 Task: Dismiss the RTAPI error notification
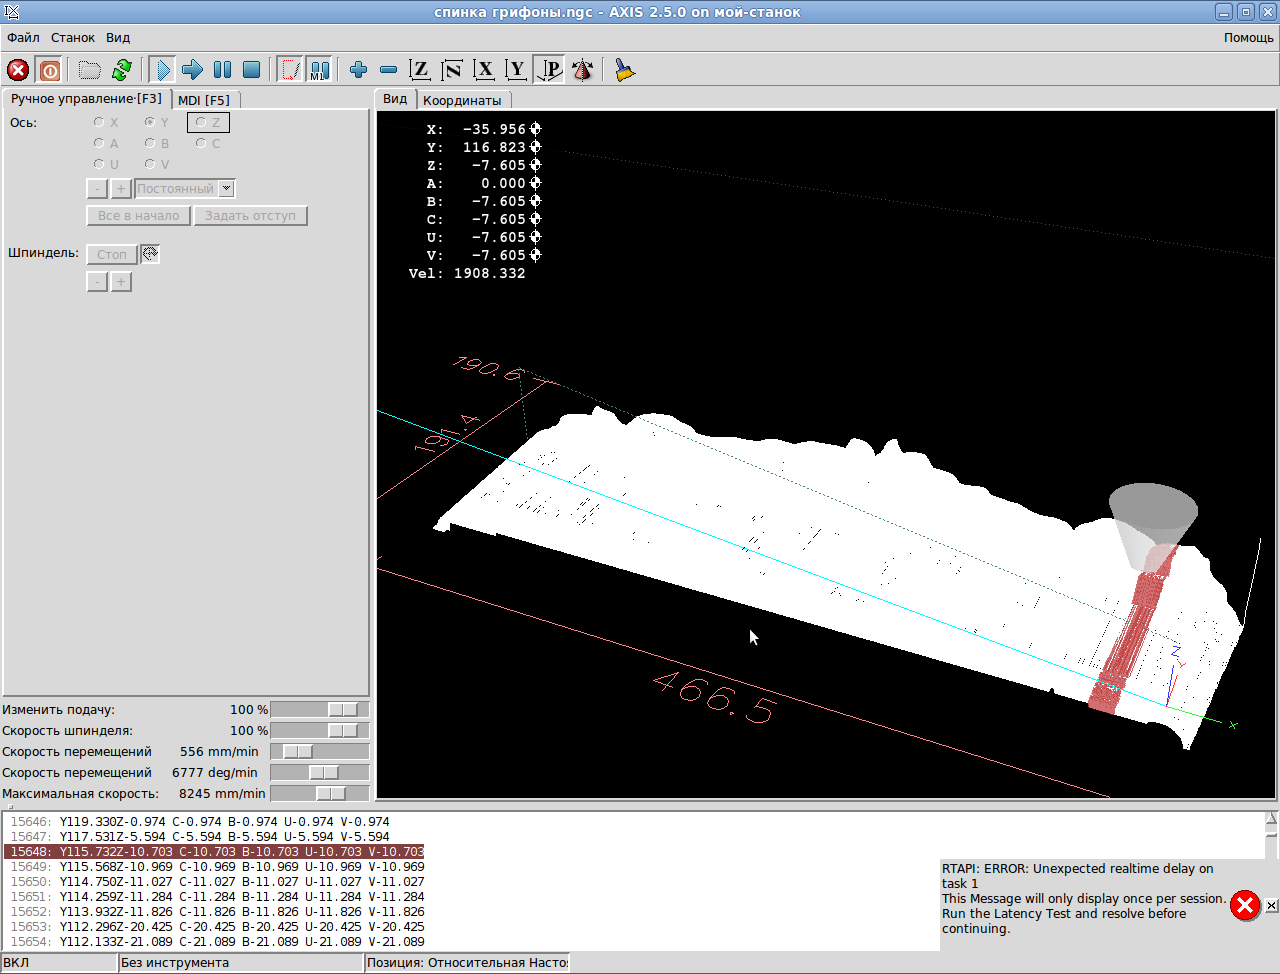click(x=1271, y=906)
